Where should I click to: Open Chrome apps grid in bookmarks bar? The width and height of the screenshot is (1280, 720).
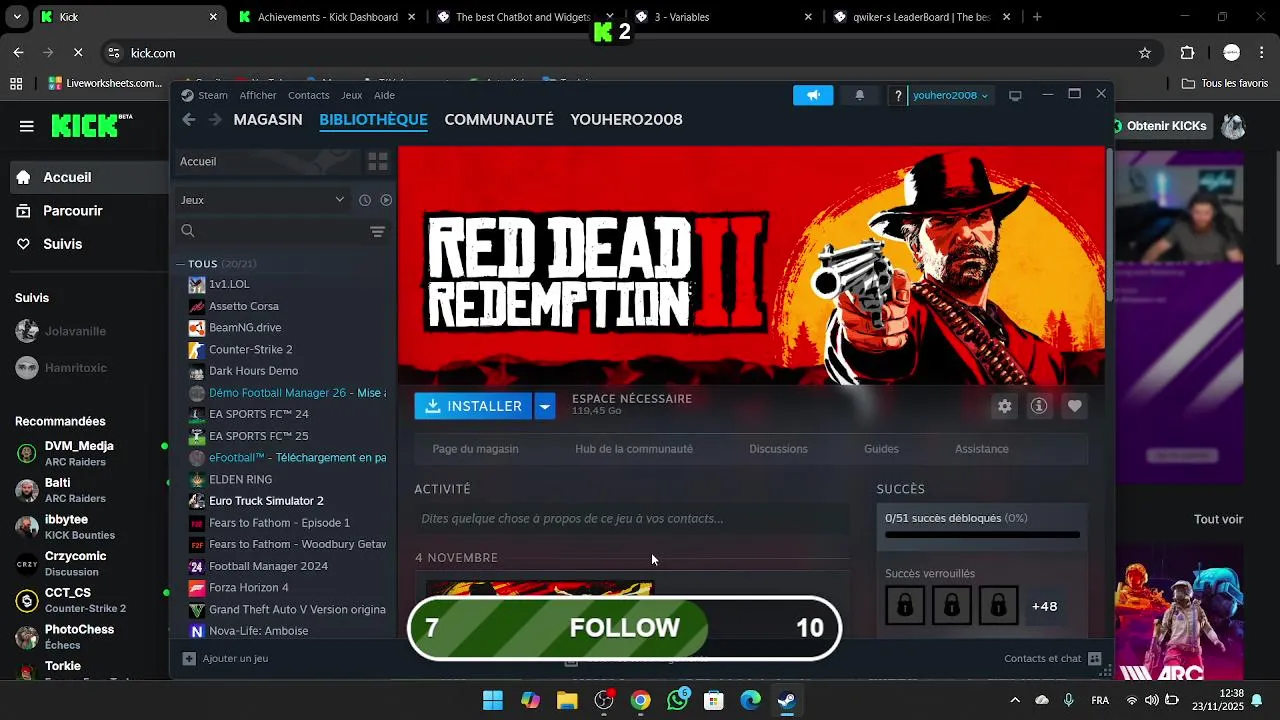pos(16,84)
